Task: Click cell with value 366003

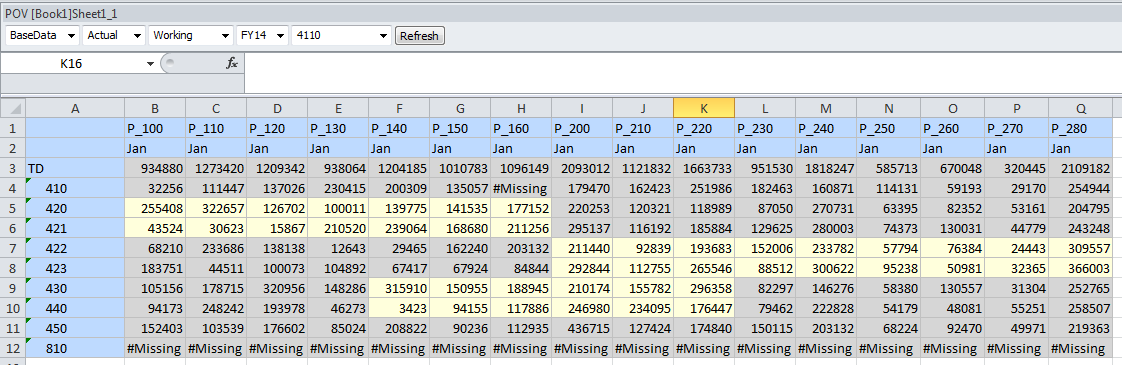Action: click(1080, 268)
